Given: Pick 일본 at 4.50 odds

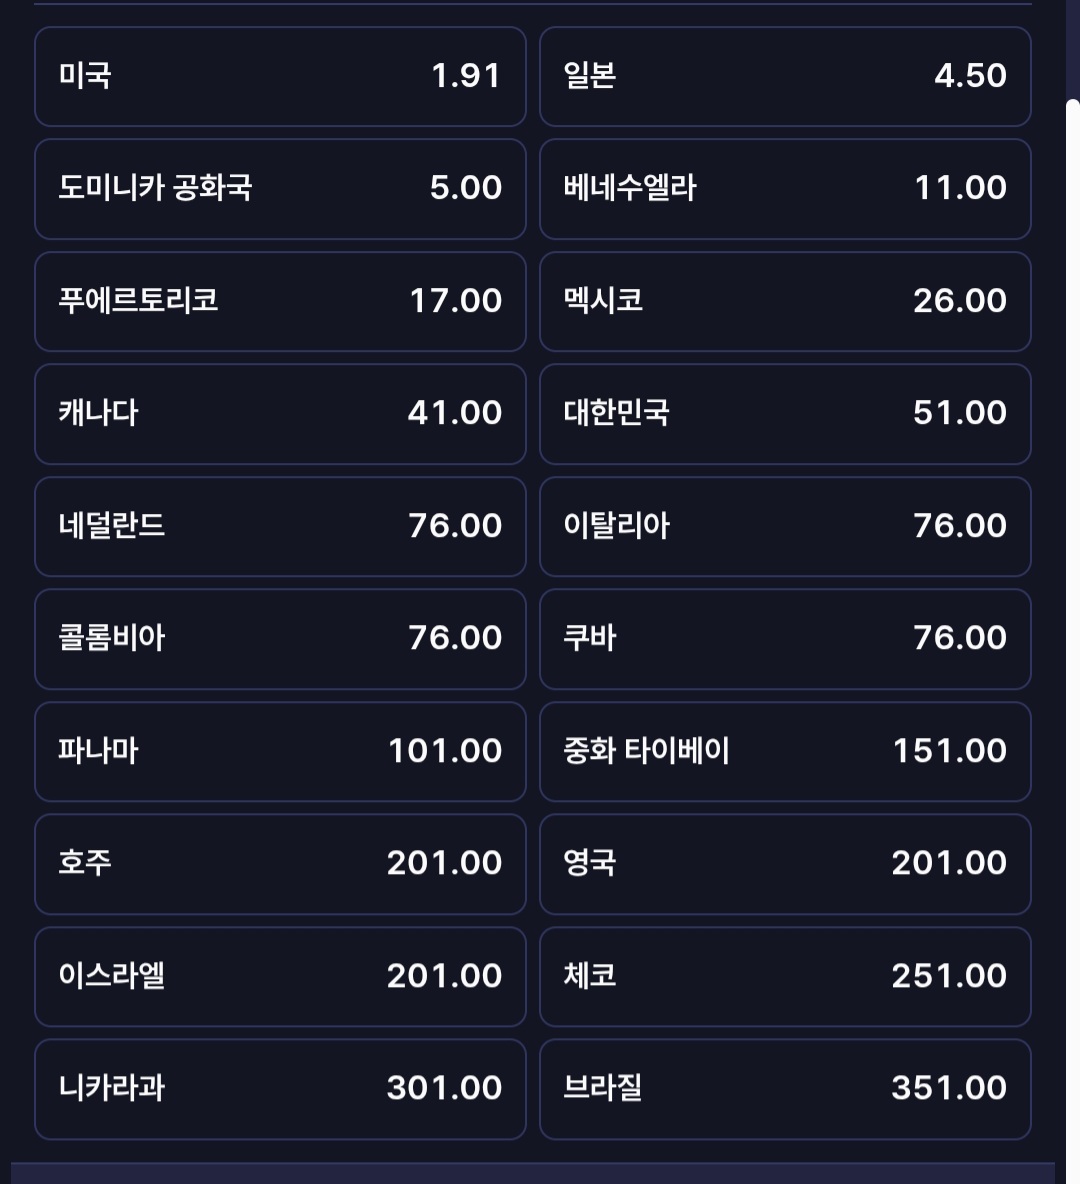Looking at the screenshot, I should [785, 76].
